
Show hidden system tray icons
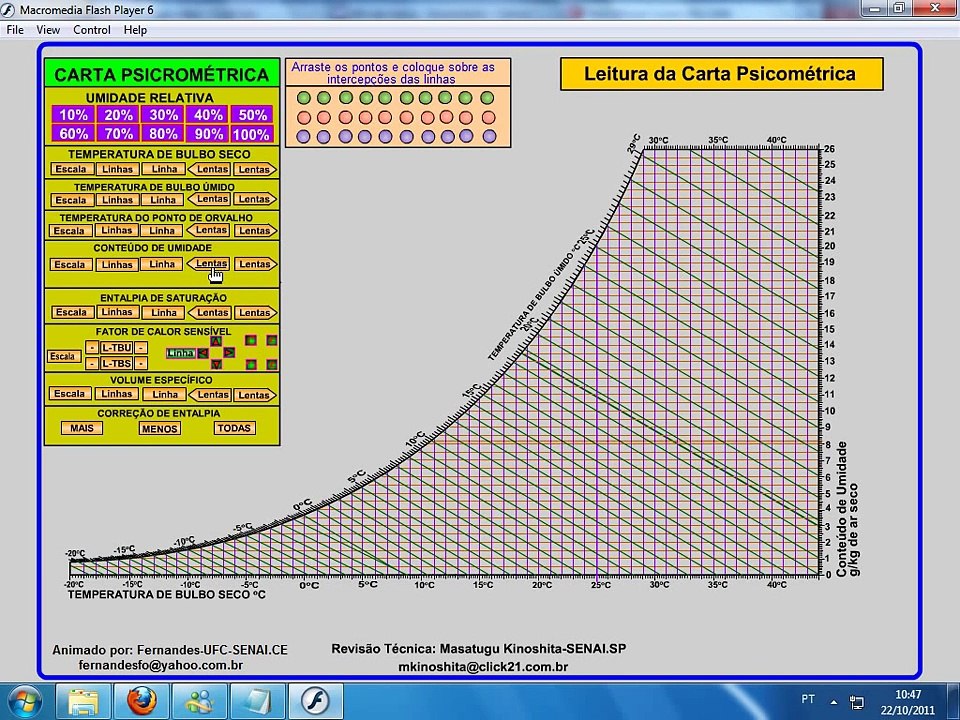[x=834, y=702]
